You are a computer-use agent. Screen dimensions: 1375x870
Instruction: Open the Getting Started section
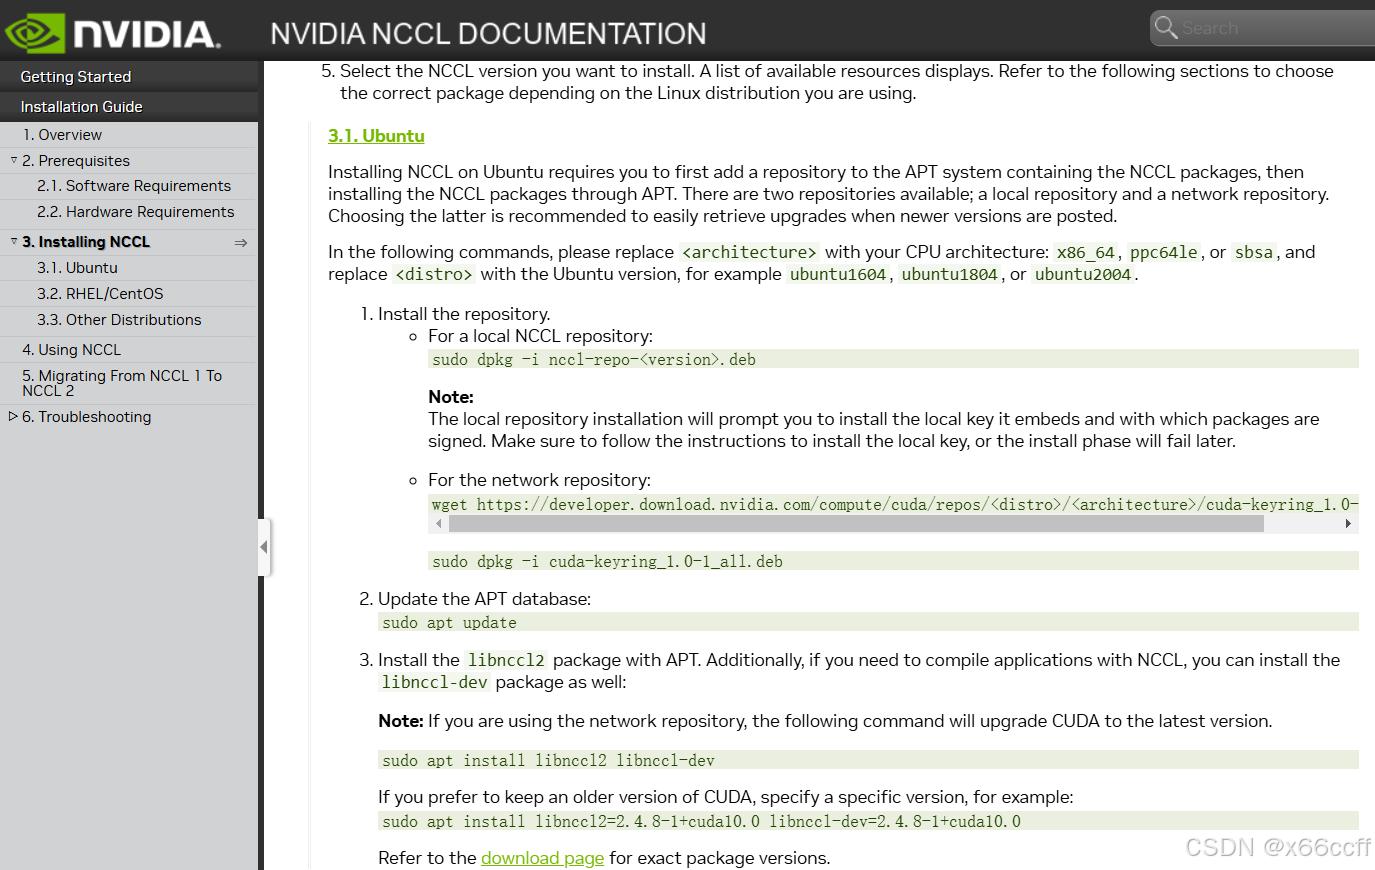pyautogui.click(x=76, y=76)
